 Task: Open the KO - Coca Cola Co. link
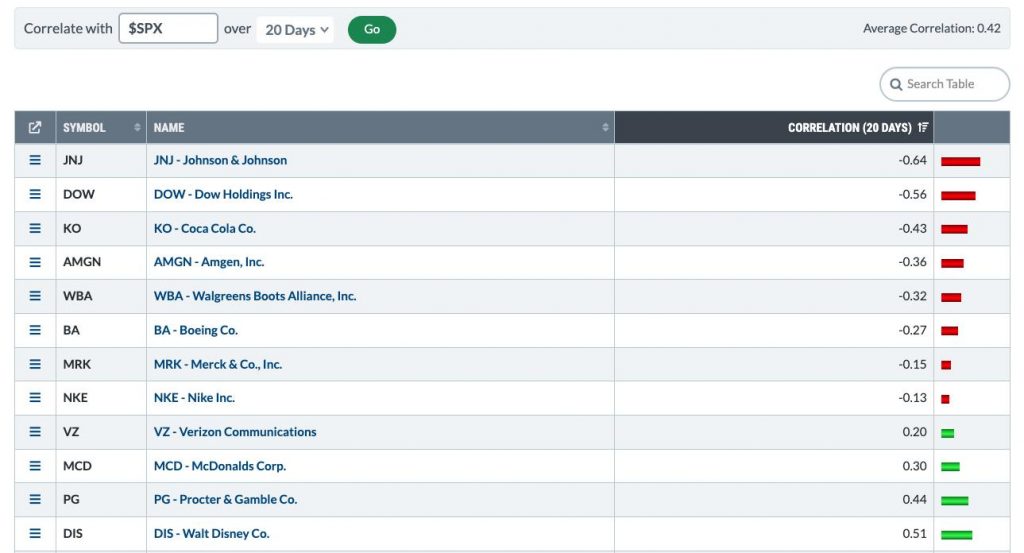(x=204, y=229)
